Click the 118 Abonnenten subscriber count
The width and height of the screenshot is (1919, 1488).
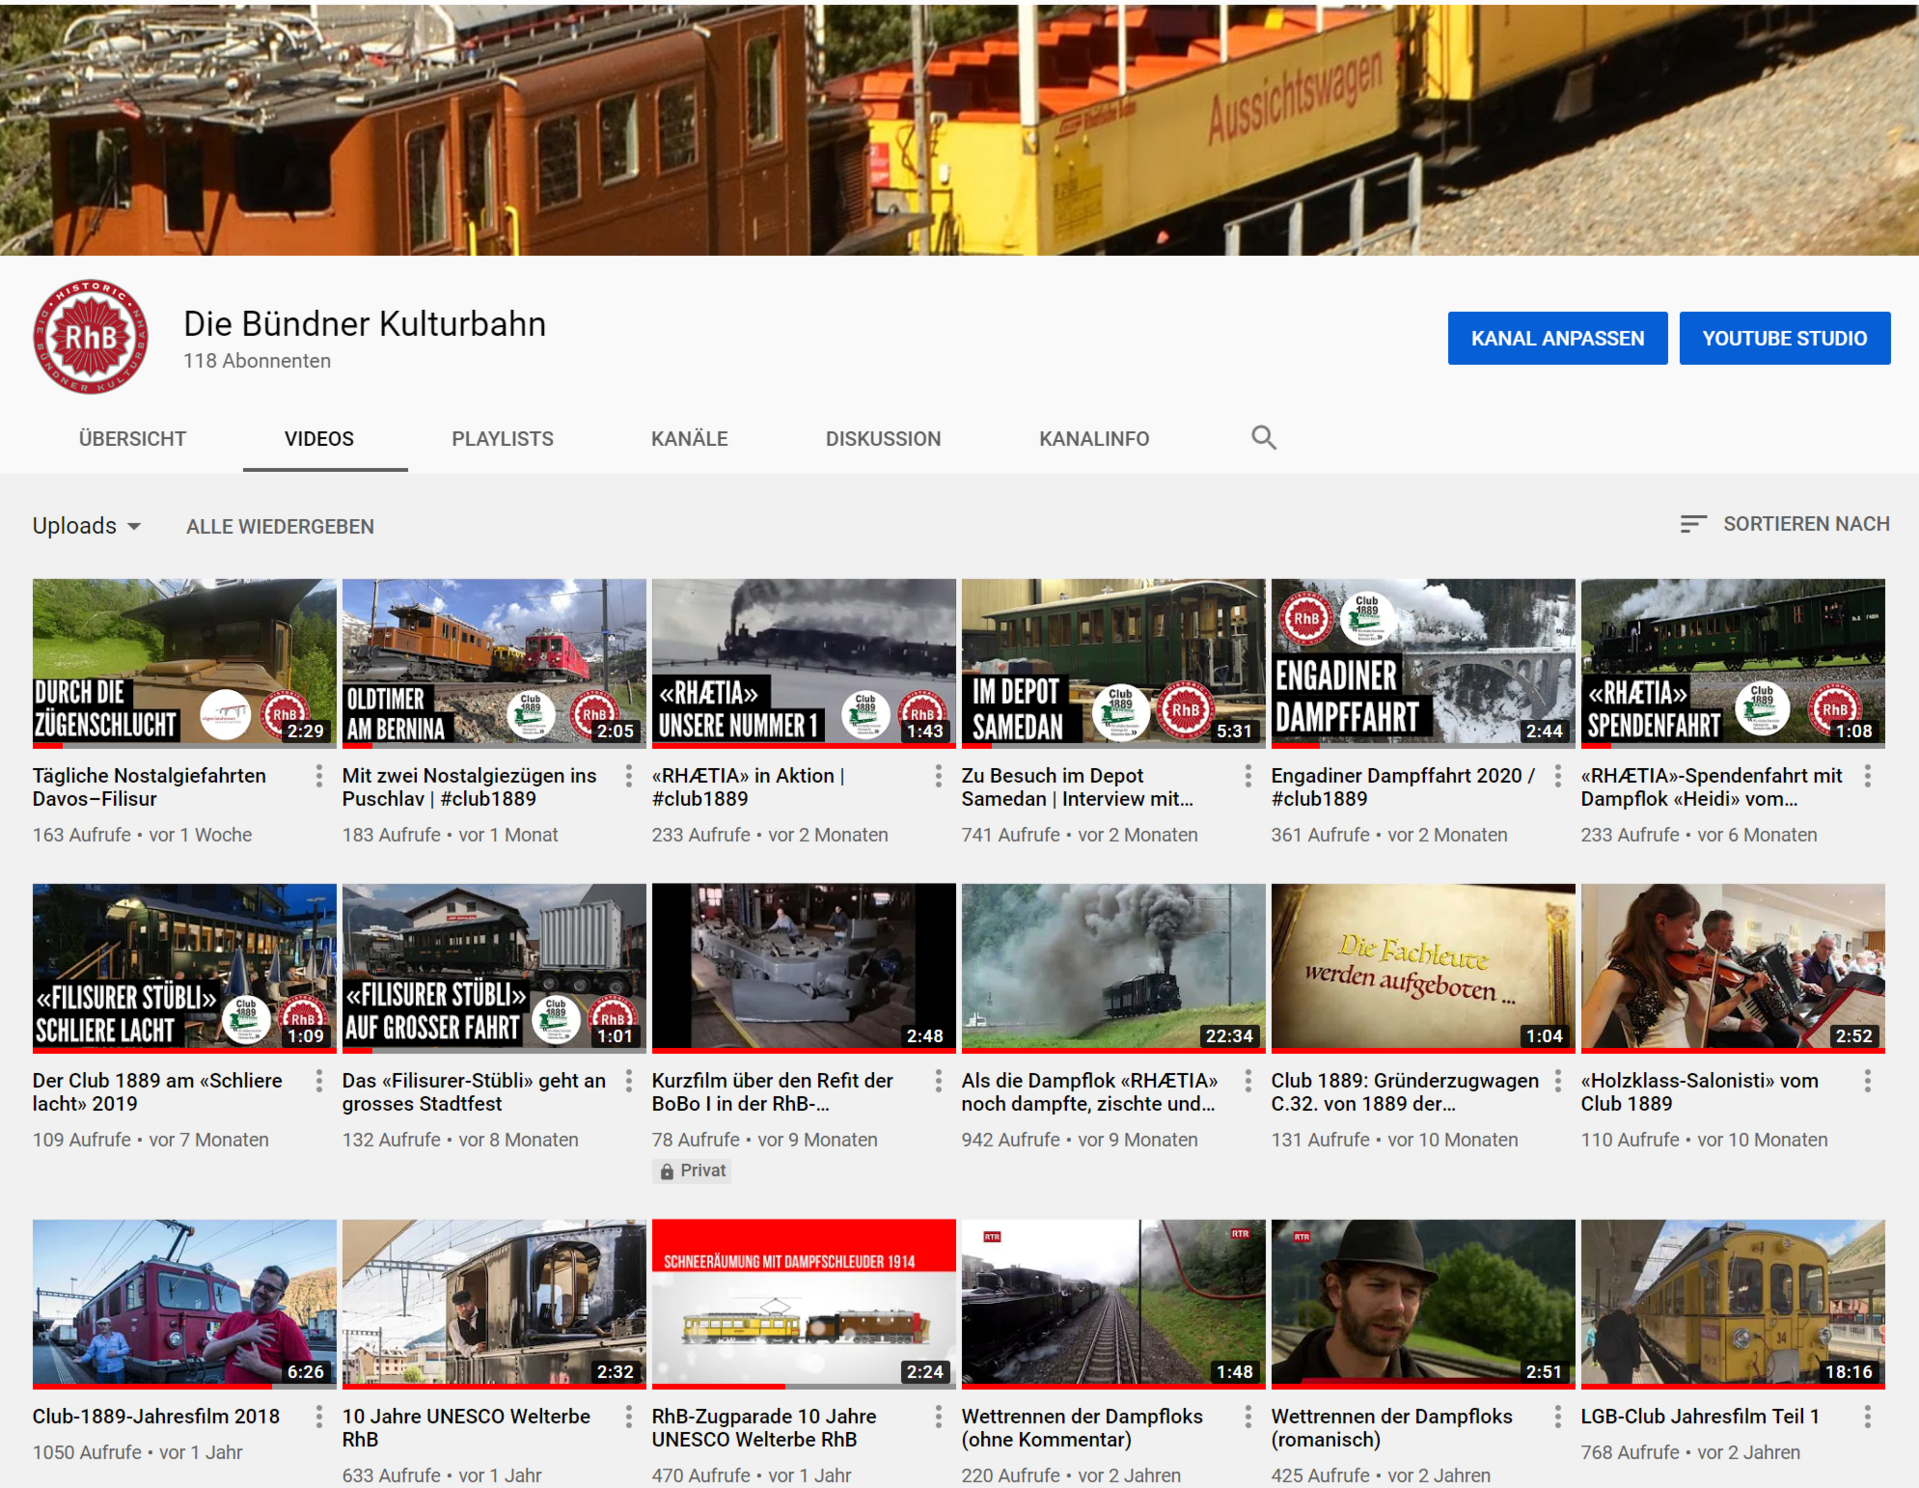[x=257, y=361]
